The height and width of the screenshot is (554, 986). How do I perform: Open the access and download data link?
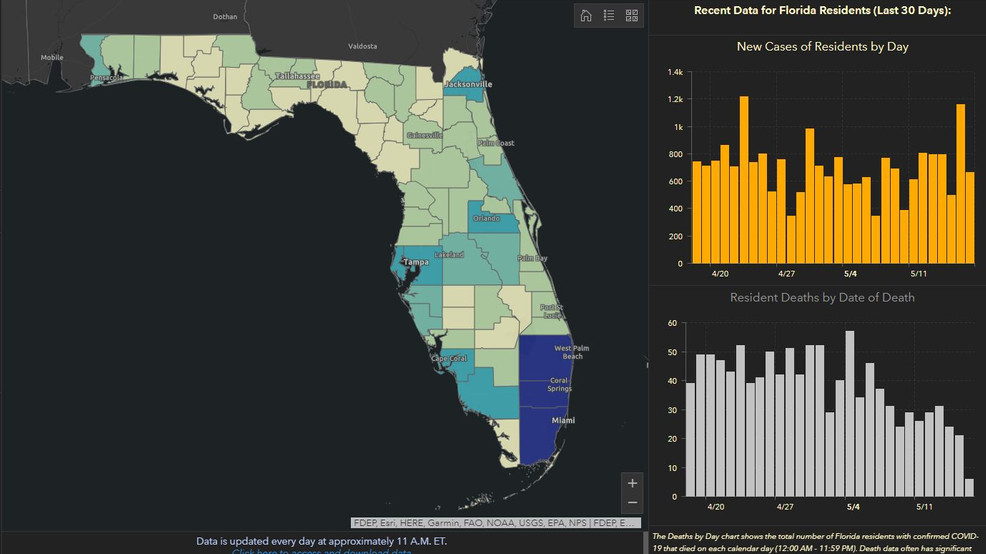[x=321, y=551]
